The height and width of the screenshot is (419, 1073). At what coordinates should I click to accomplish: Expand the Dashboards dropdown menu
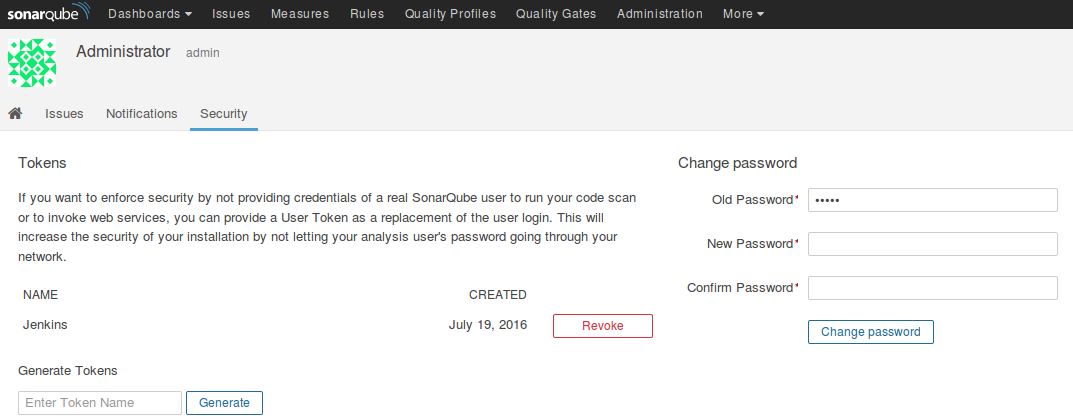click(x=150, y=14)
